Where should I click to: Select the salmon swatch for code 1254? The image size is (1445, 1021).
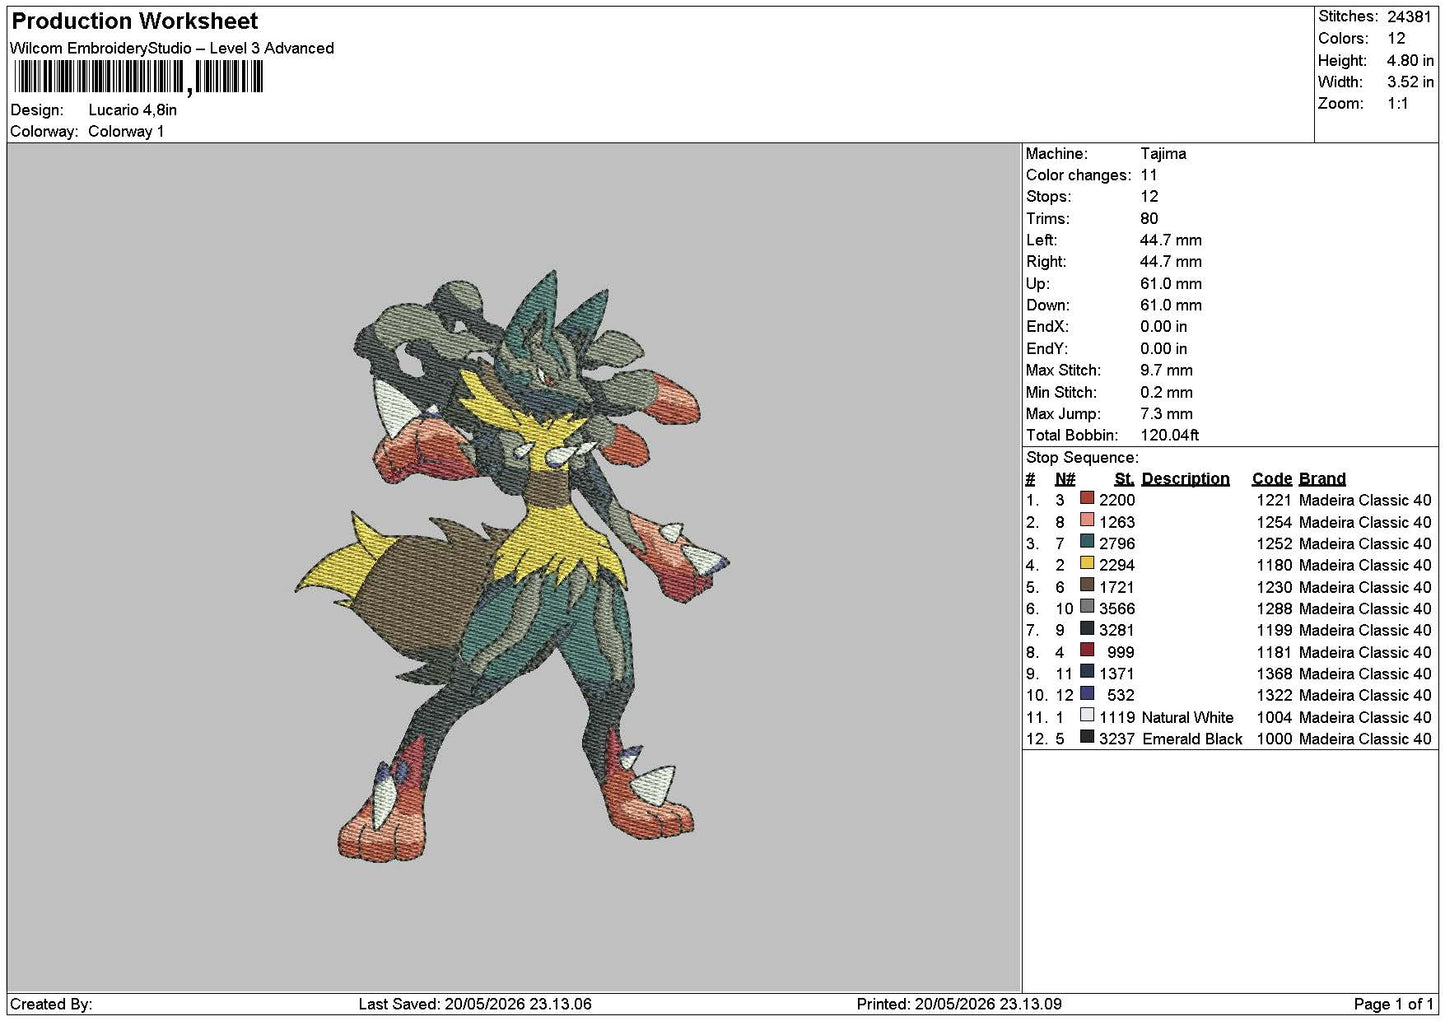1087,521
